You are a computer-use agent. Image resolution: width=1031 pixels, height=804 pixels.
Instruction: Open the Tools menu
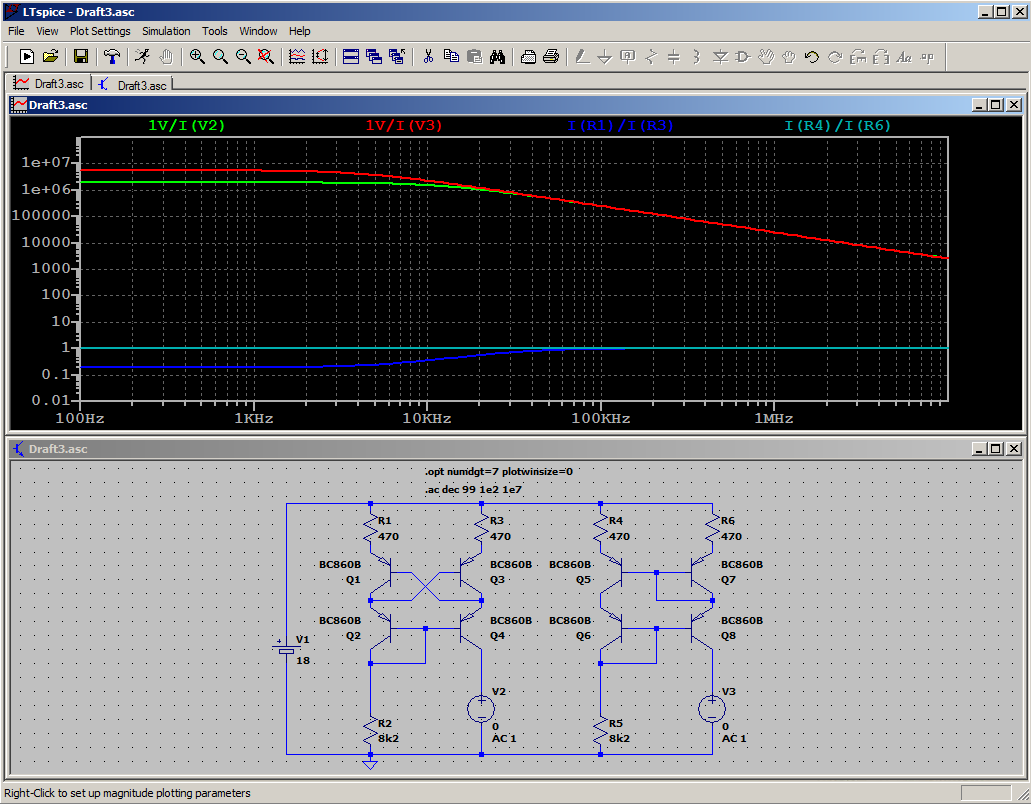[215, 31]
